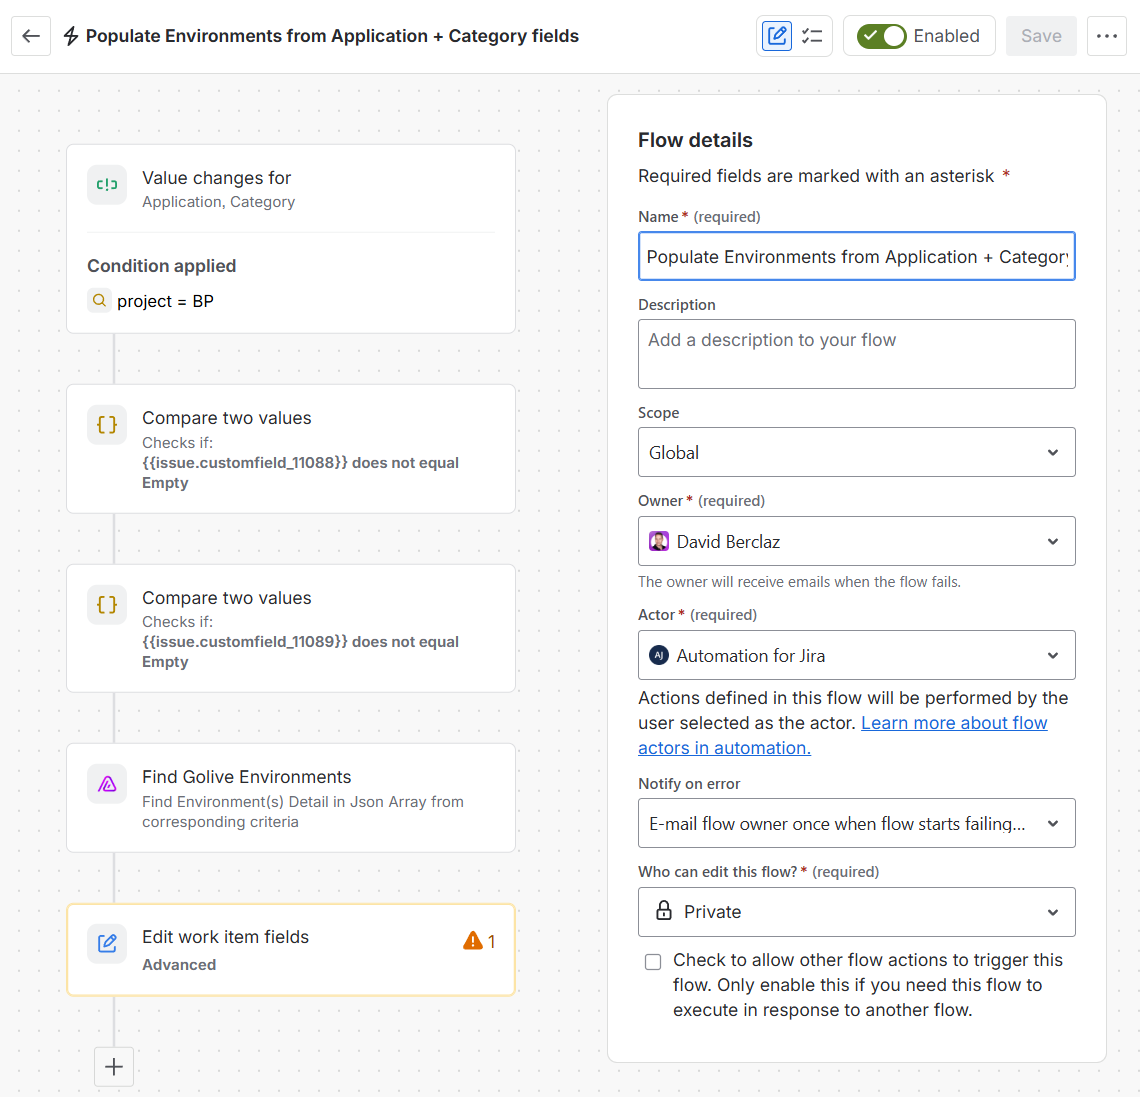1140x1097 pixels.
Task: Click the 'Condition applied' label
Action: click(161, 265)
